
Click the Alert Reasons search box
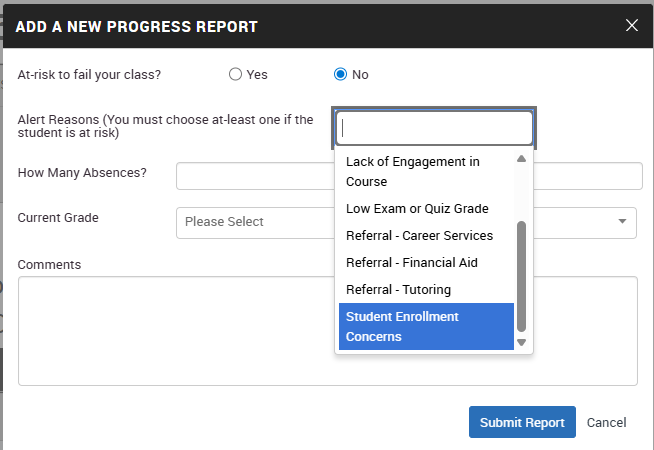click(435, 128)
